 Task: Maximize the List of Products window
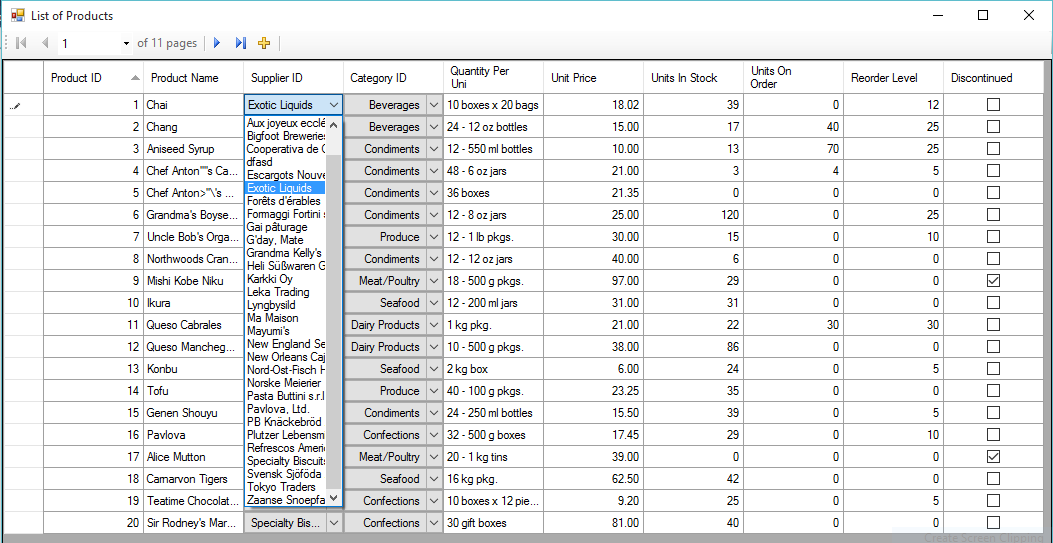pyautogui.click(x=982, y=15)
